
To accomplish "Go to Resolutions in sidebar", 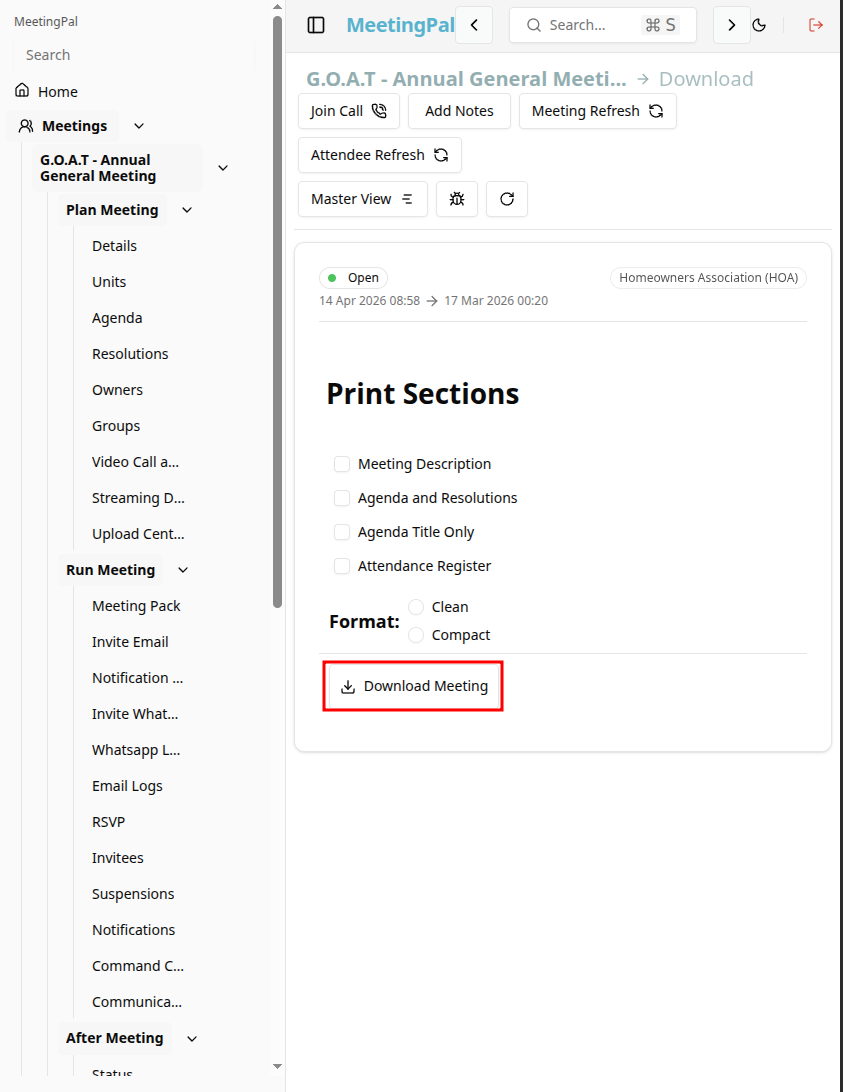I will tap(130, 354).
